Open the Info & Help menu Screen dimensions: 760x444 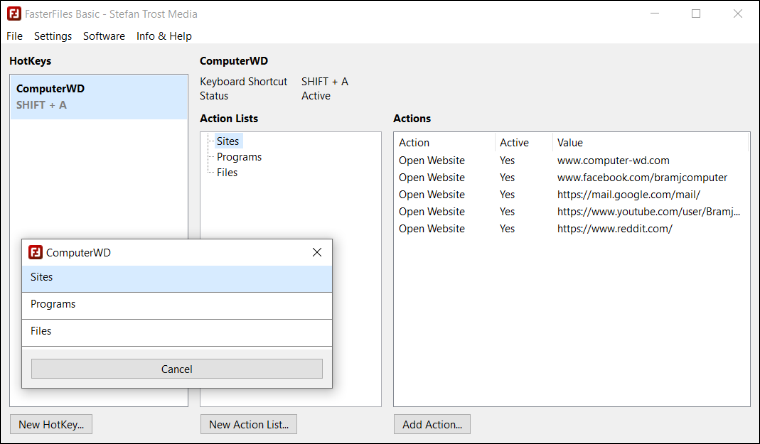coord(164,36)
